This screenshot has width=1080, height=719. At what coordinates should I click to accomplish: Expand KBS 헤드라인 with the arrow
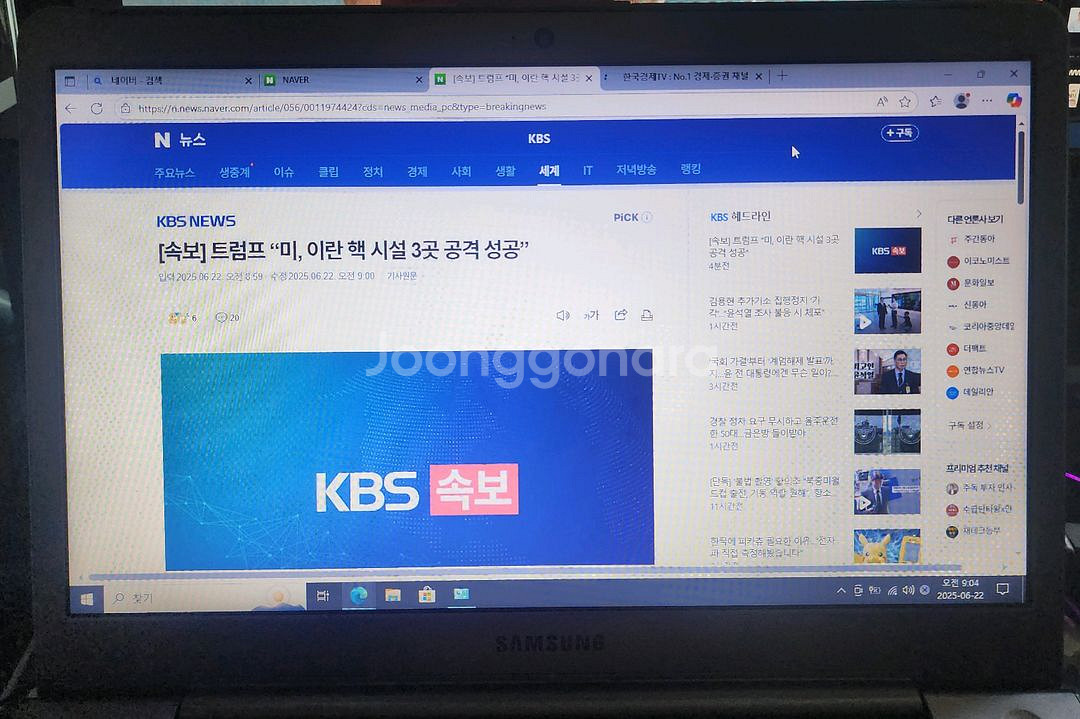coord(918,213)
